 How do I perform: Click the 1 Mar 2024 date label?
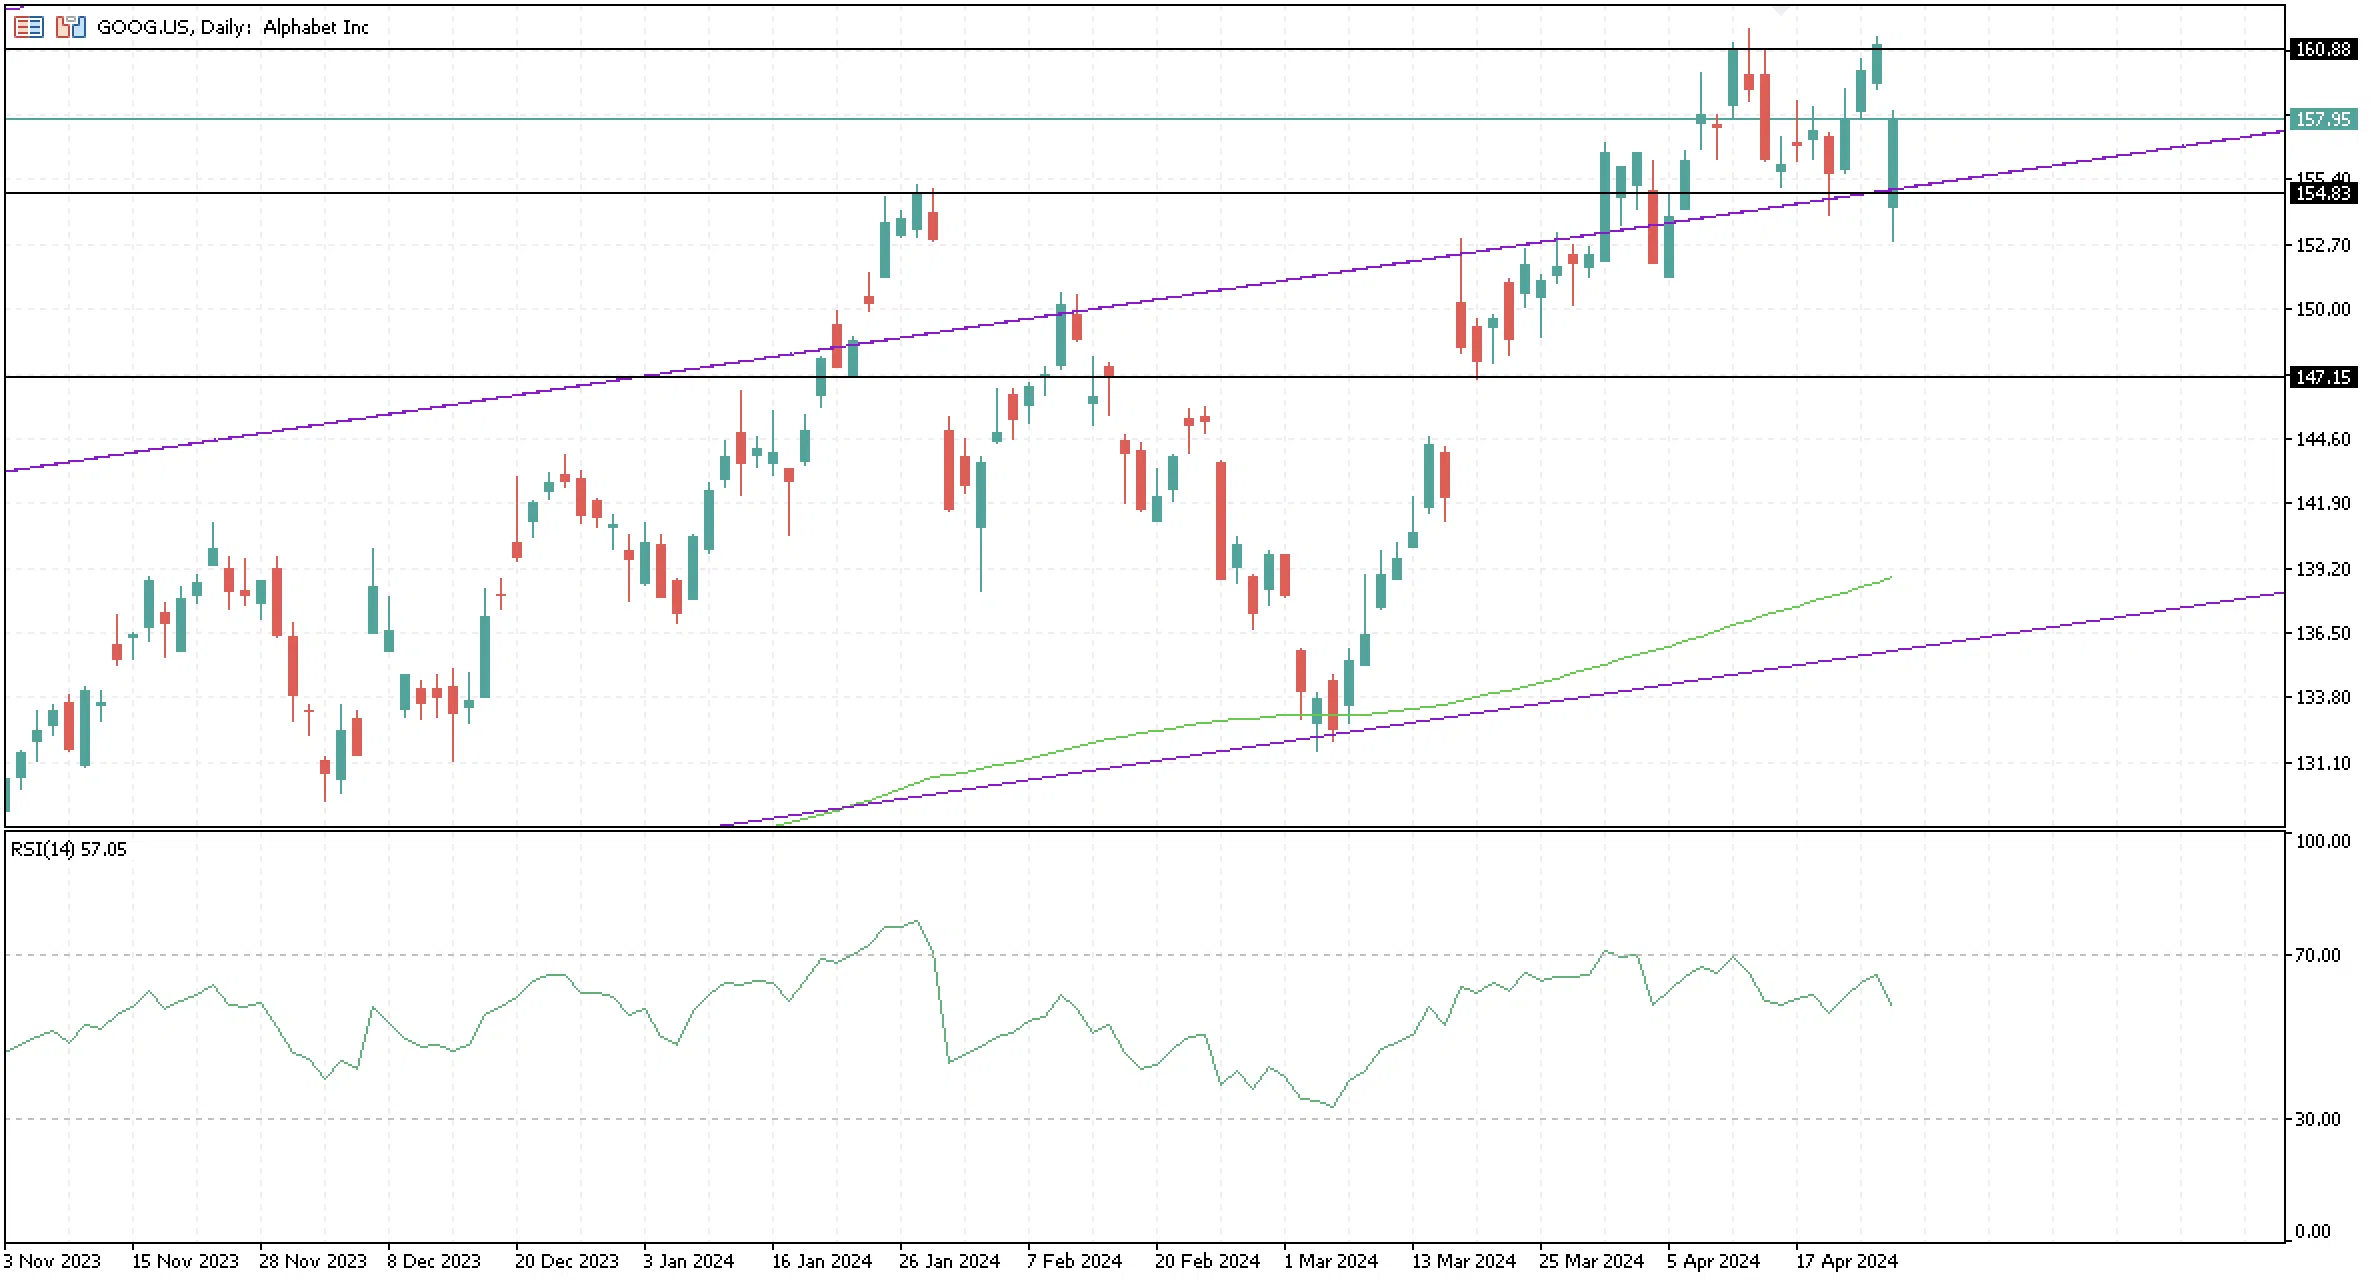point(1331,1261)
